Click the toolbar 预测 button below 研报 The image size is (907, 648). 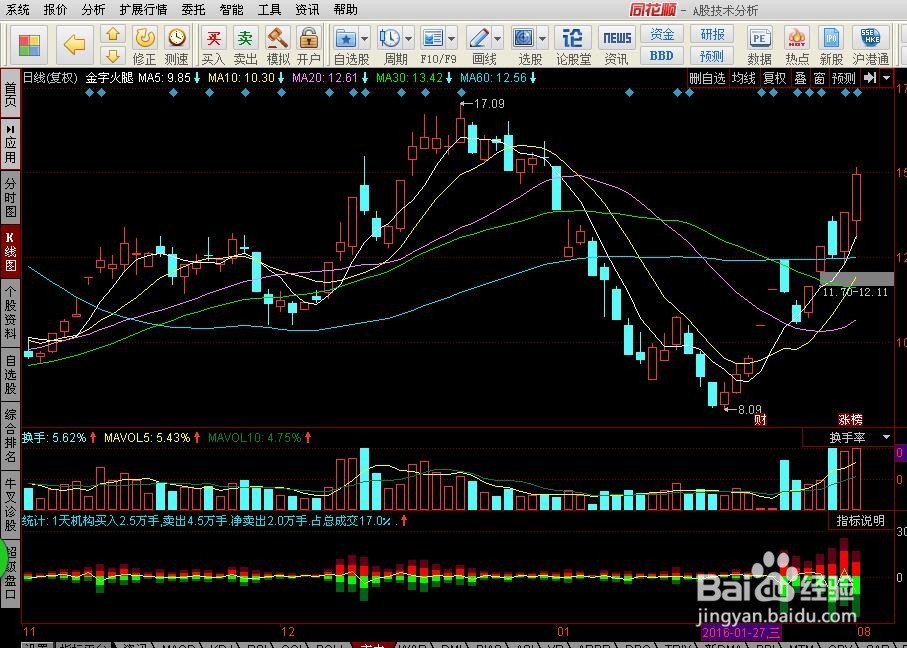point(712,56)
